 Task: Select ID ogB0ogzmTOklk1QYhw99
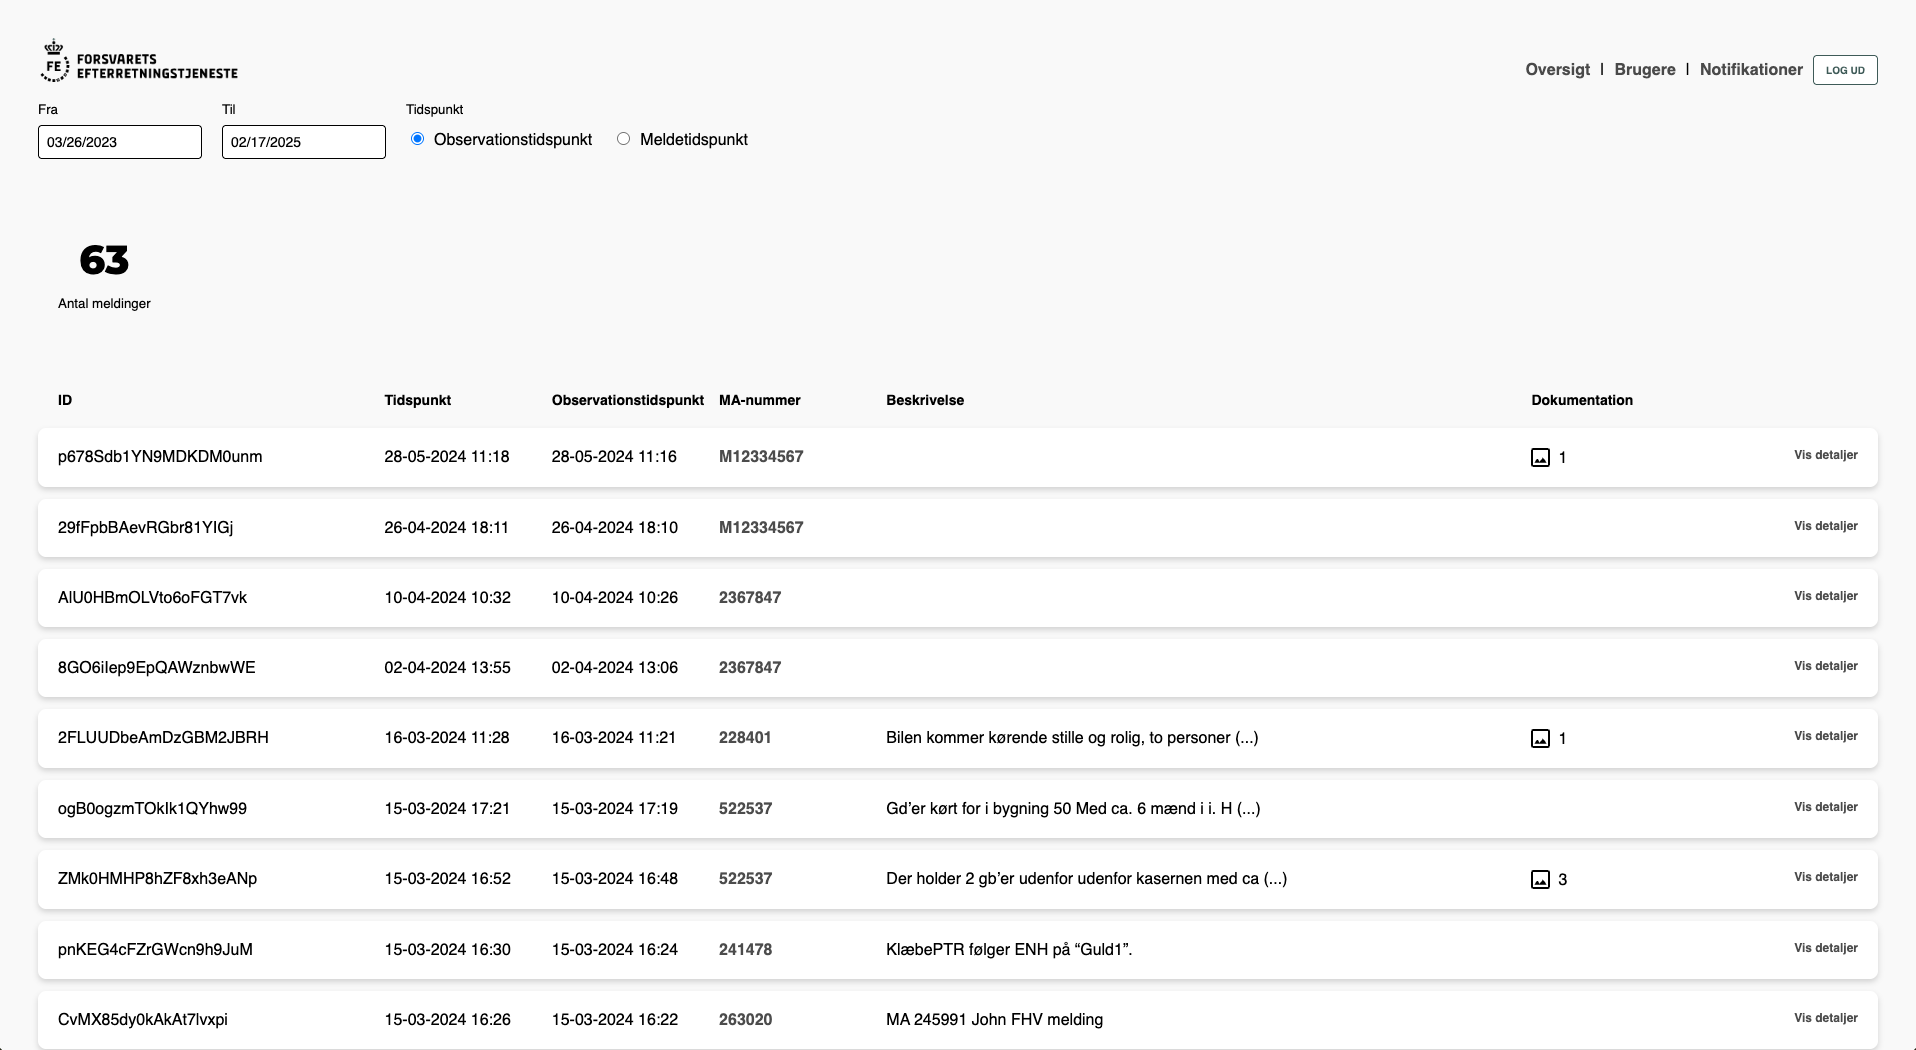tap(152, 808)
